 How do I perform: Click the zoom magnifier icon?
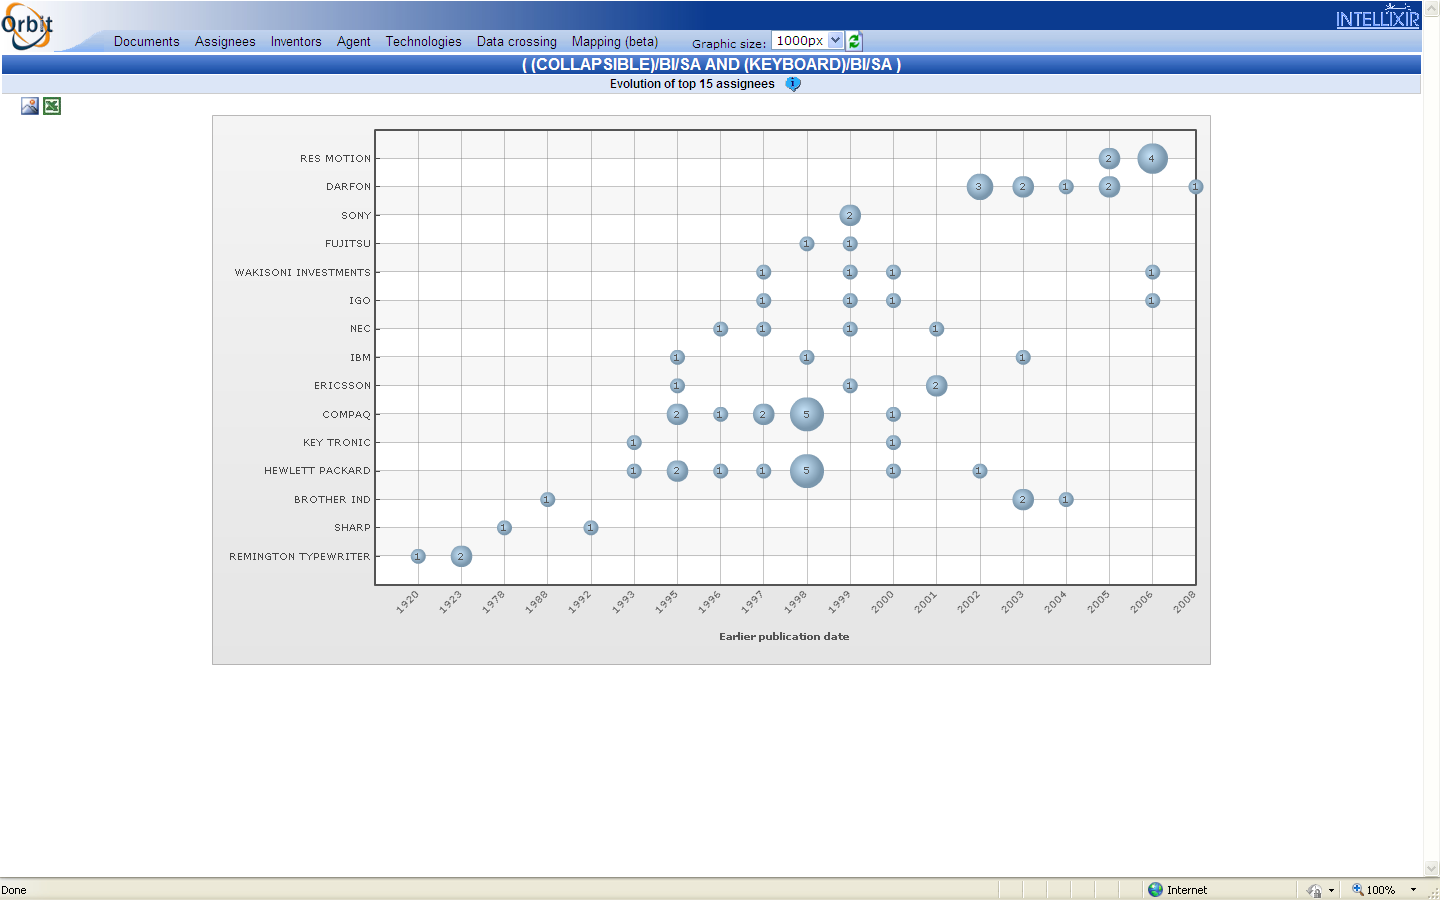point(1358,890)
